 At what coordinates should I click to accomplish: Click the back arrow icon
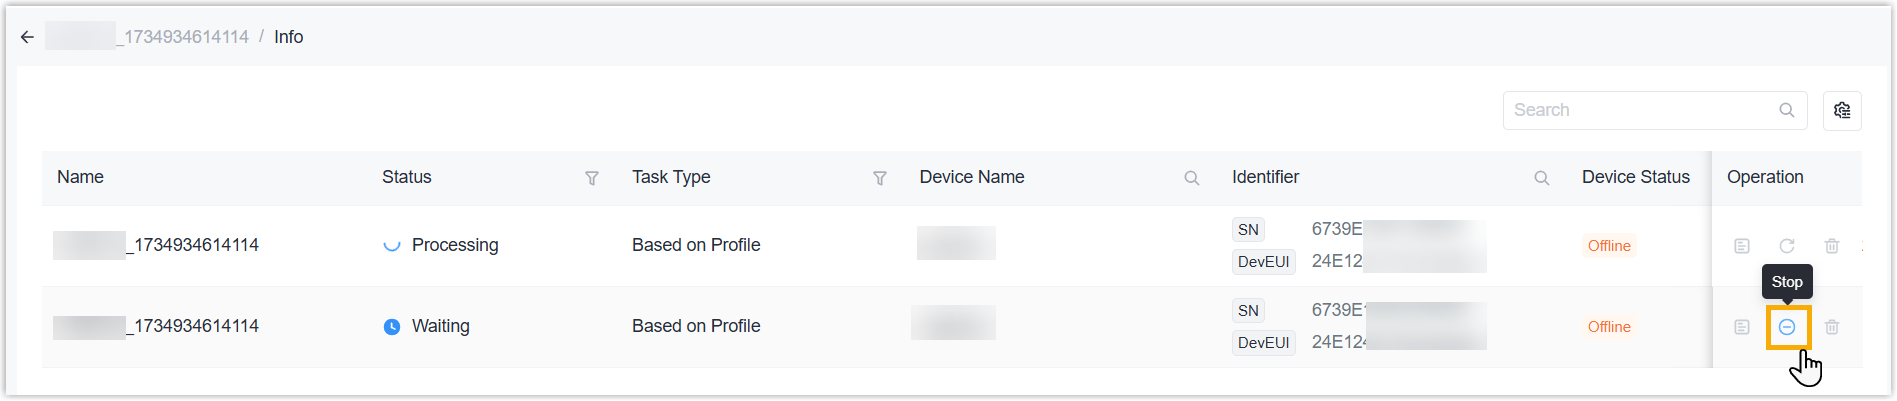pos(27,37)
